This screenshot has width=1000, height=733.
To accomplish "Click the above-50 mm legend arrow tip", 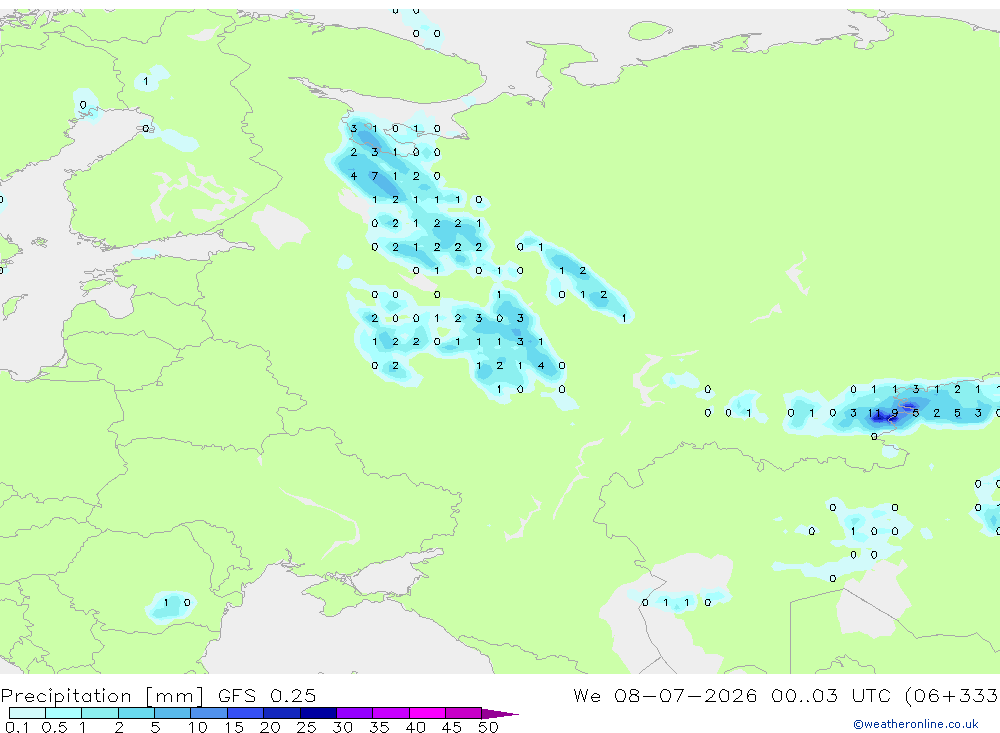I will (x=500, y=713).
